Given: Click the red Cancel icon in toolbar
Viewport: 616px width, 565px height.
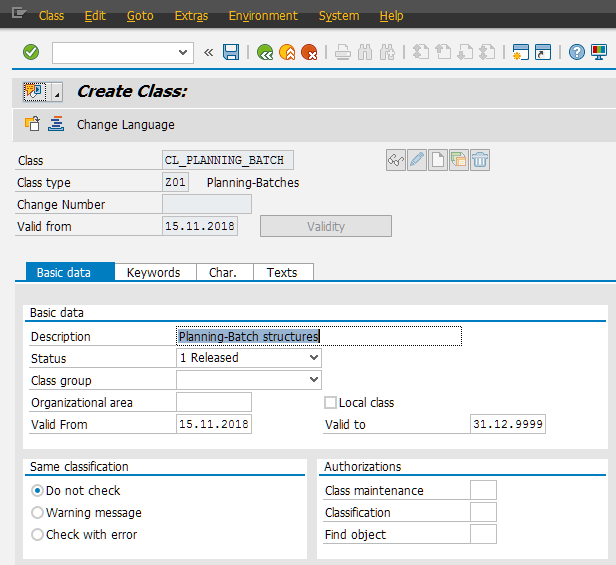Looking at the screenshot, I should [x=309, y=52].
